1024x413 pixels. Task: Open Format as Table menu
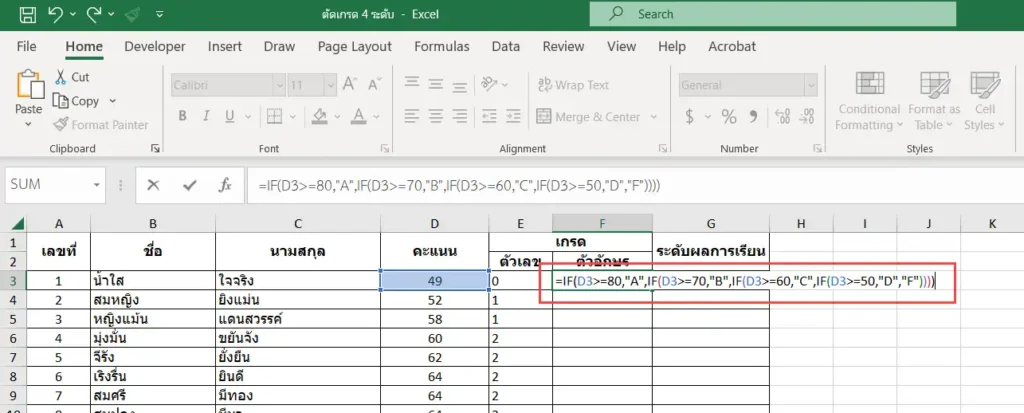coord(934,101)
